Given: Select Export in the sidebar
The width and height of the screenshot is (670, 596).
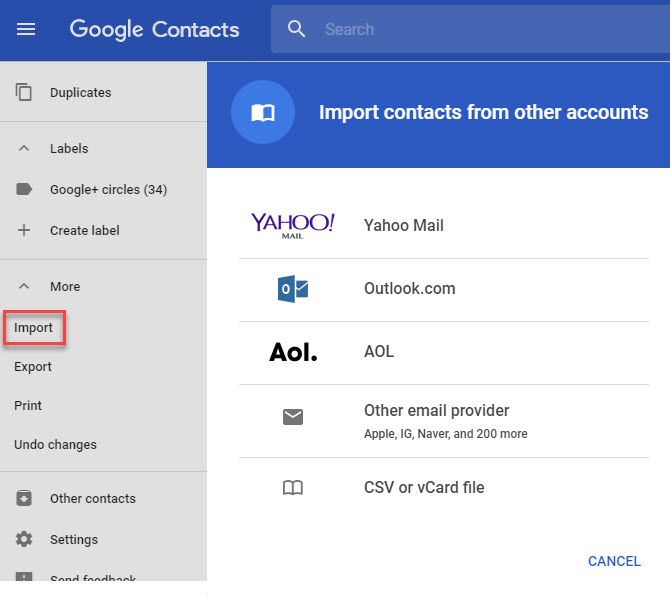Looking at the screenshot, I should click(x=33, y=366).
